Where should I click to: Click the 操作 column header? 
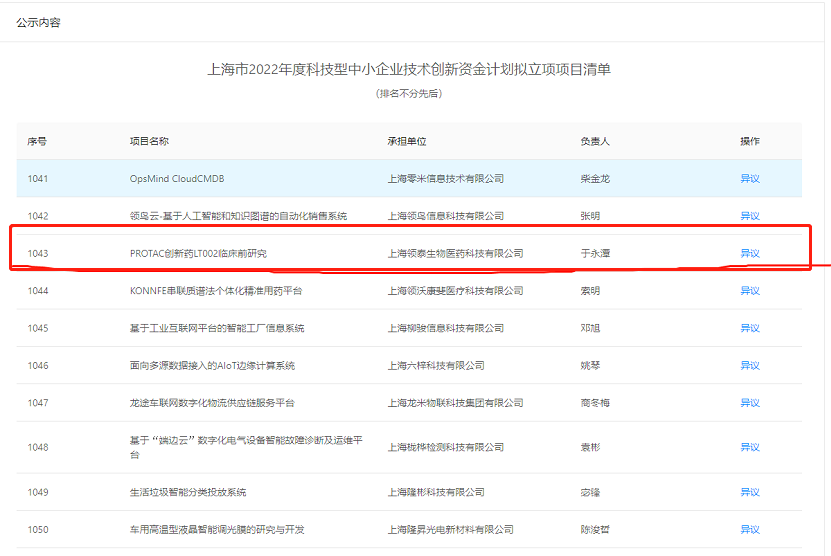pos(749,141)
